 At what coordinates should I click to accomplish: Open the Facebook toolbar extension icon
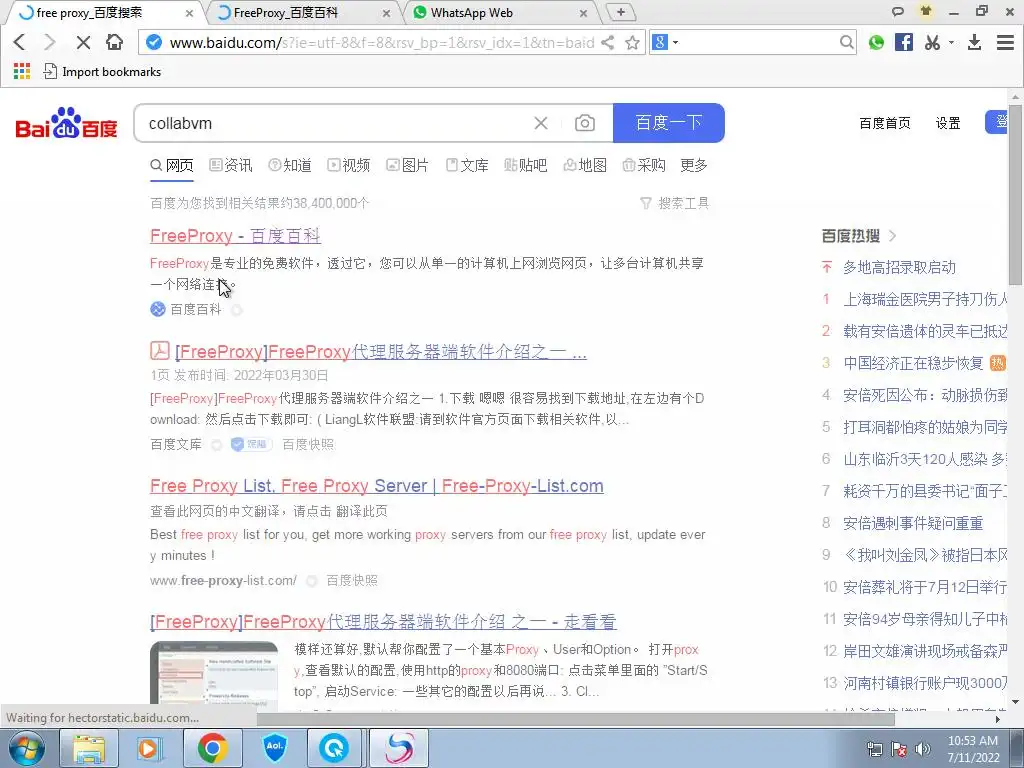coord(904,42)
